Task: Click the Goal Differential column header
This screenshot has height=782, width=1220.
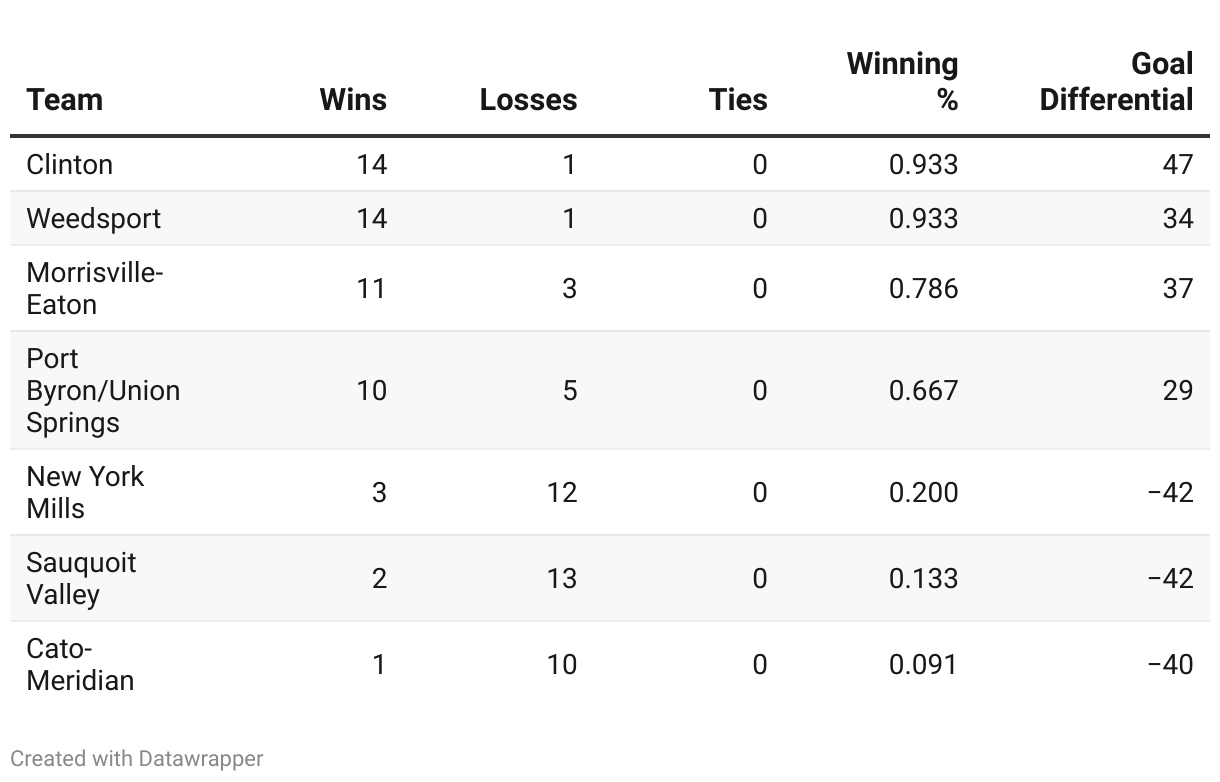Action: click(x=1116, y=82)
